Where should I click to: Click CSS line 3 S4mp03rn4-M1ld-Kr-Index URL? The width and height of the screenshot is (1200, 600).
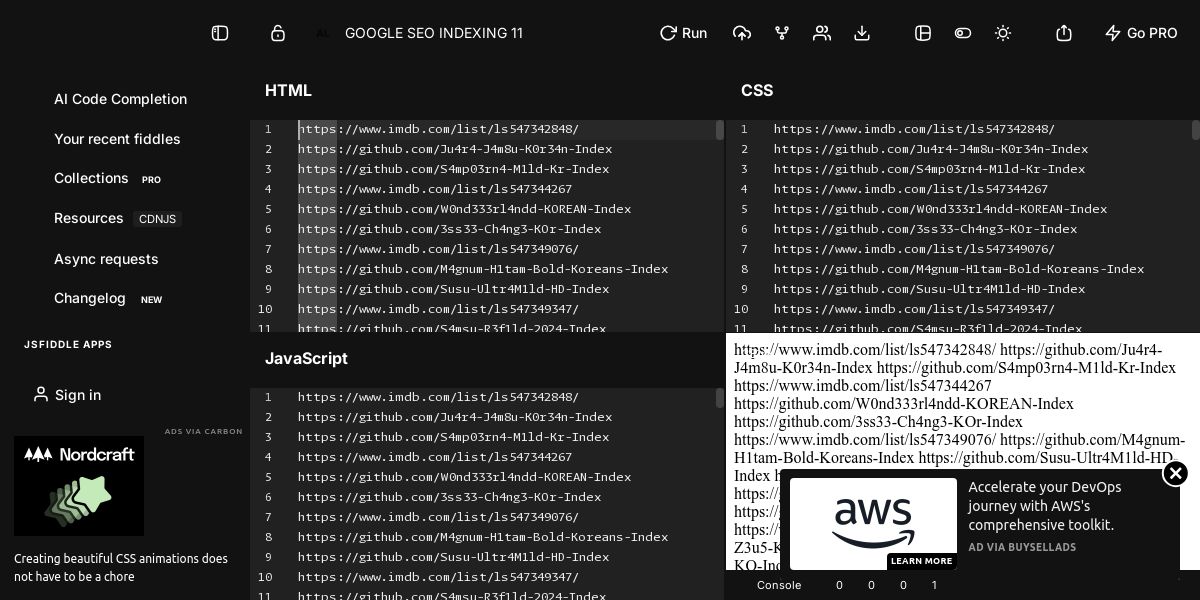pos(929,169)
